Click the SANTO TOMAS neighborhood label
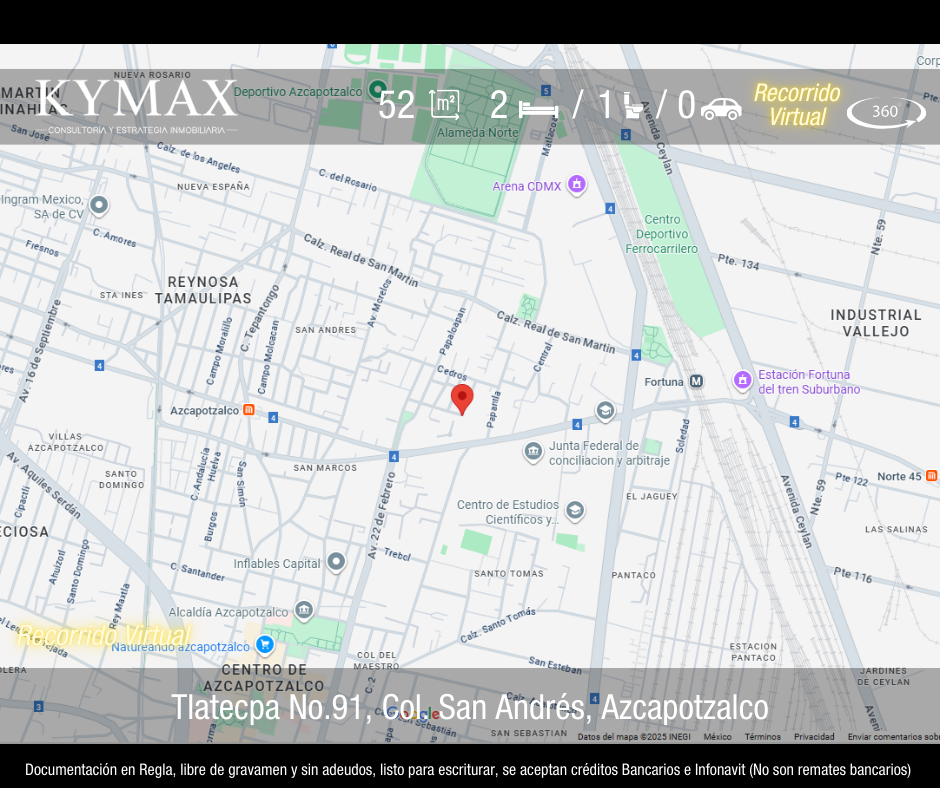This screenshot has width=940, height=788. click(509, 573)
